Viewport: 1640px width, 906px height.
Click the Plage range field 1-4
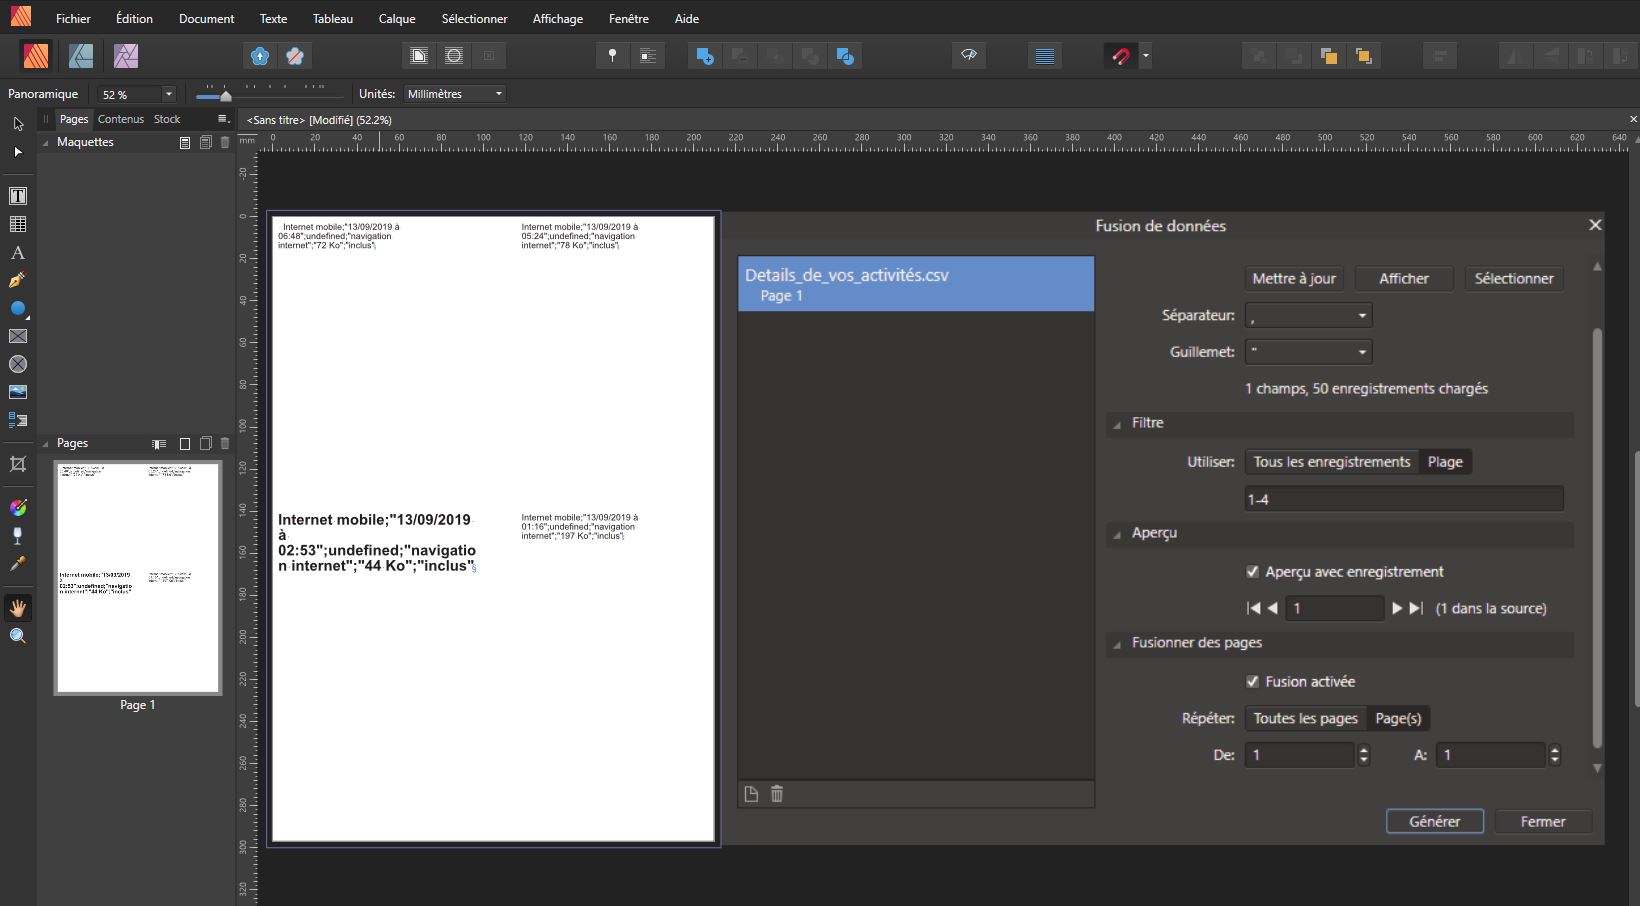(x=1404, y=499)
